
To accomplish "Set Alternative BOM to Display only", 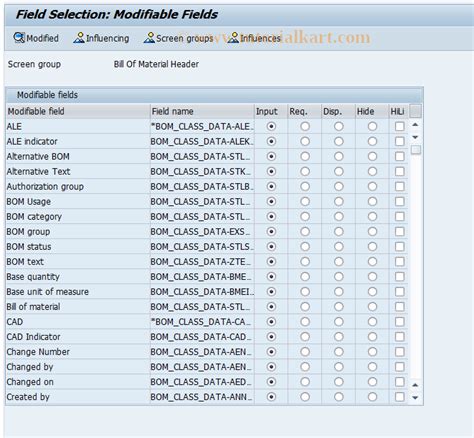I will pos(339,156).
